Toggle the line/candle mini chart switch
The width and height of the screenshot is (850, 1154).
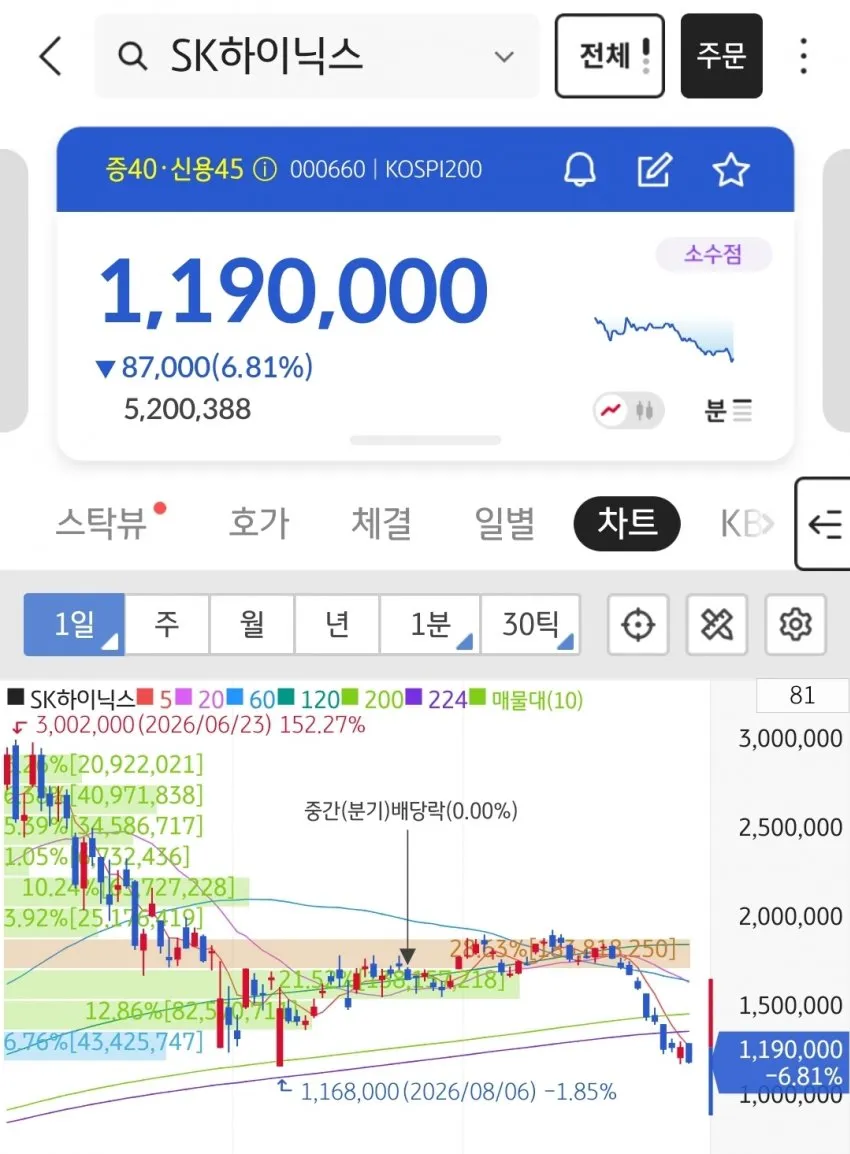628,410
